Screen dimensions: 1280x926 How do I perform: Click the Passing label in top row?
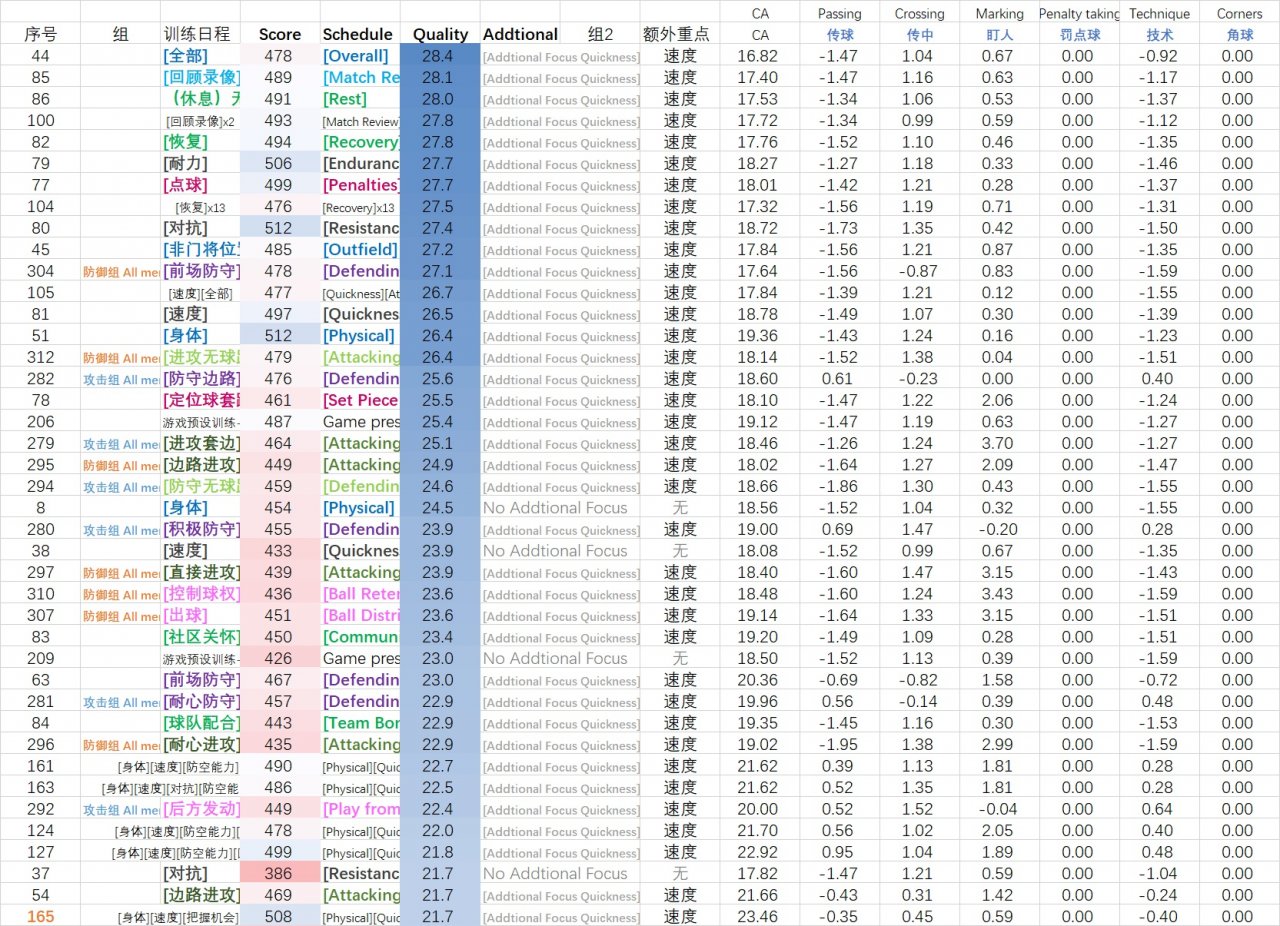click(839, 14)
